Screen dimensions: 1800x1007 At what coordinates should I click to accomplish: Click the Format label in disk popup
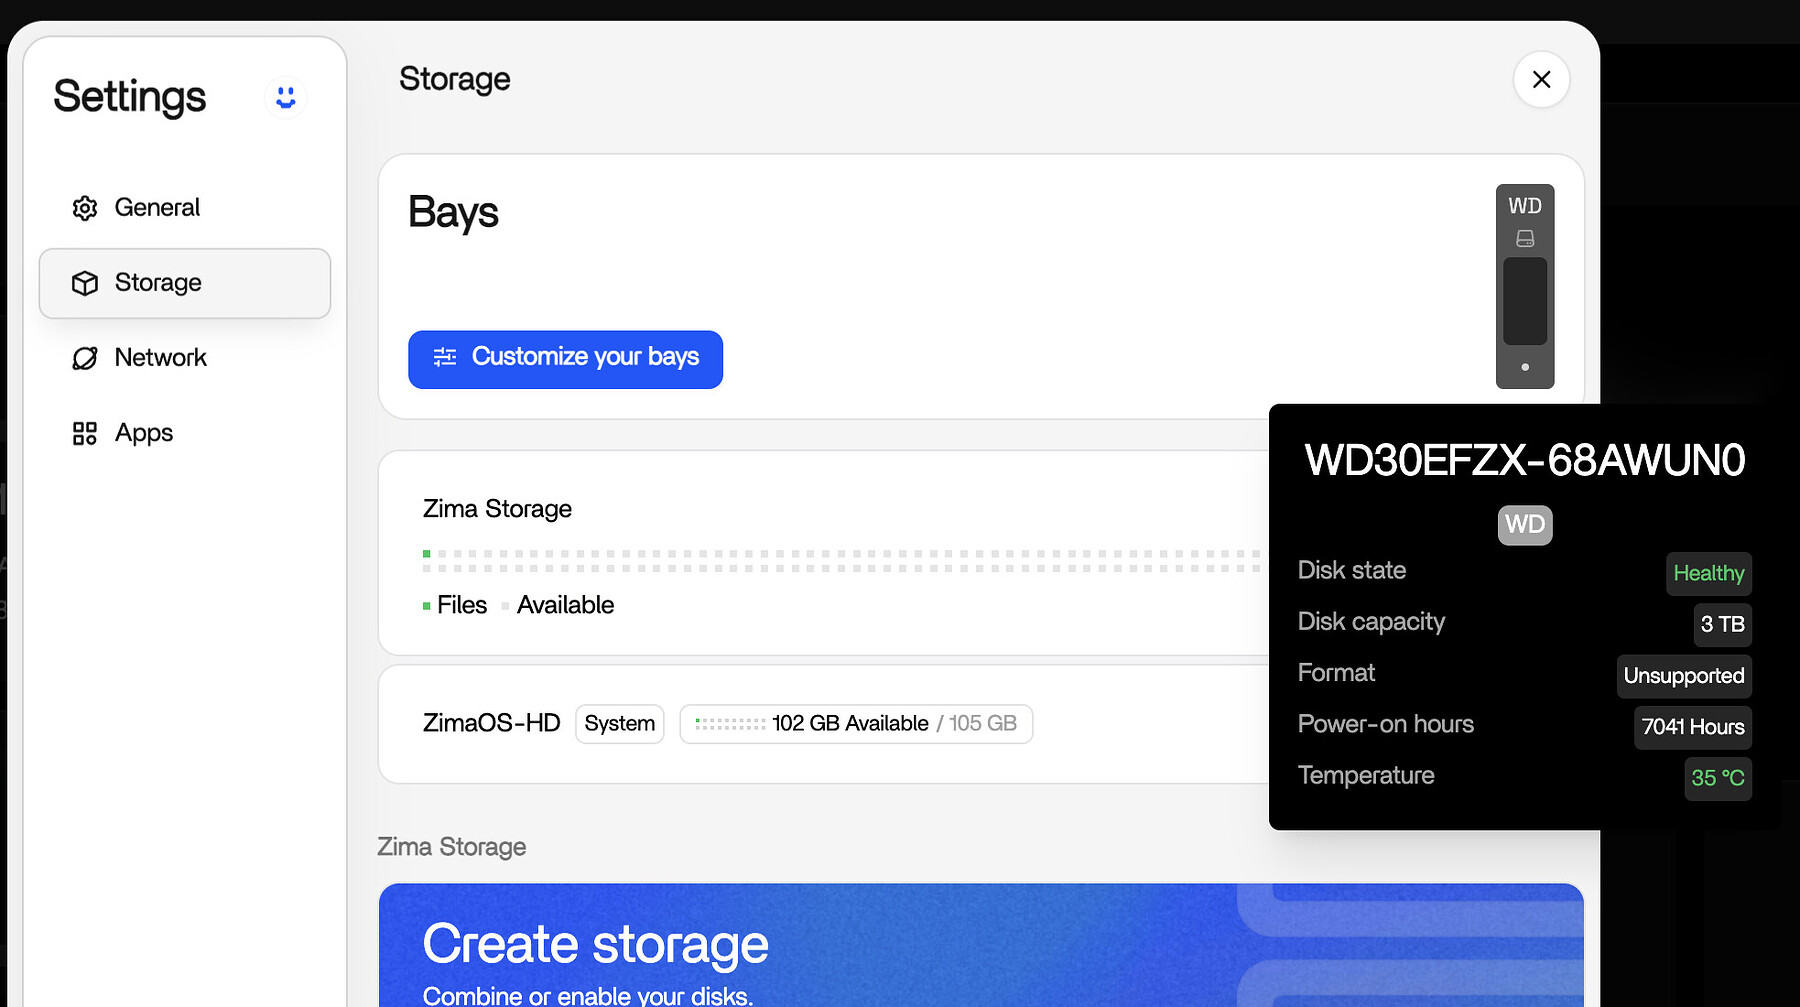(1336, 673)
